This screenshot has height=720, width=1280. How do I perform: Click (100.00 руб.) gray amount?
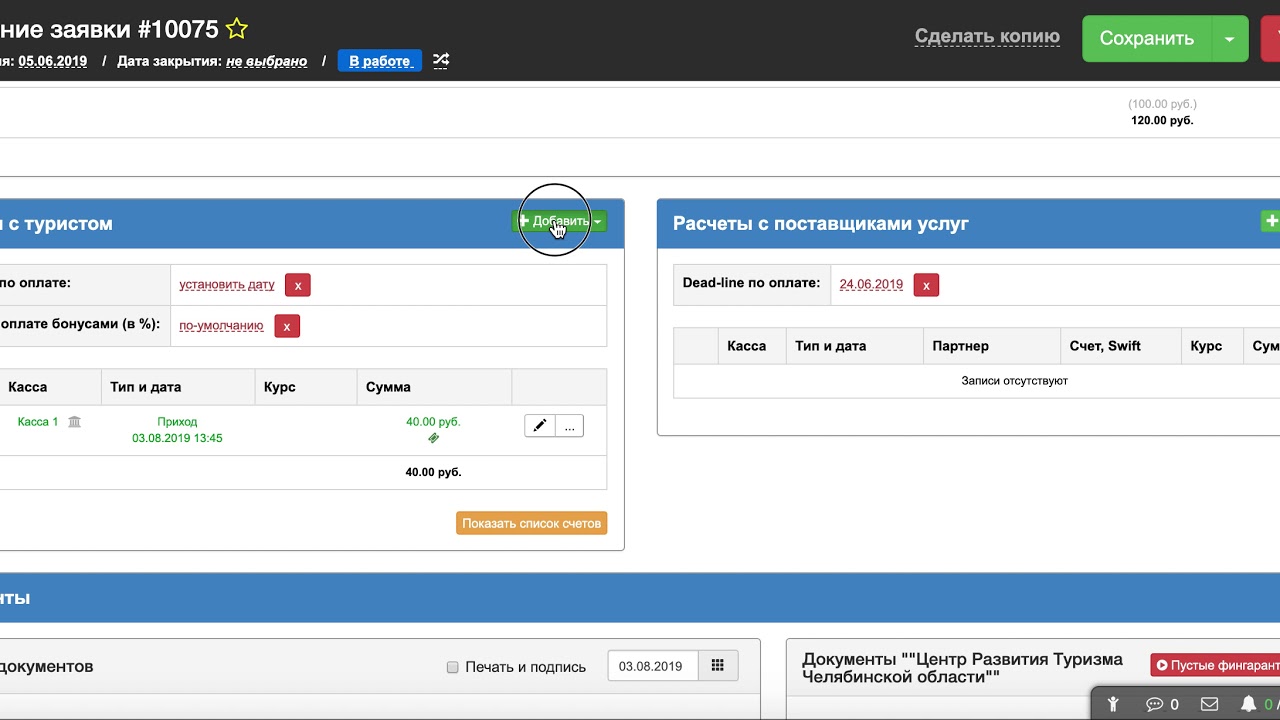[x=1162, y=104]
